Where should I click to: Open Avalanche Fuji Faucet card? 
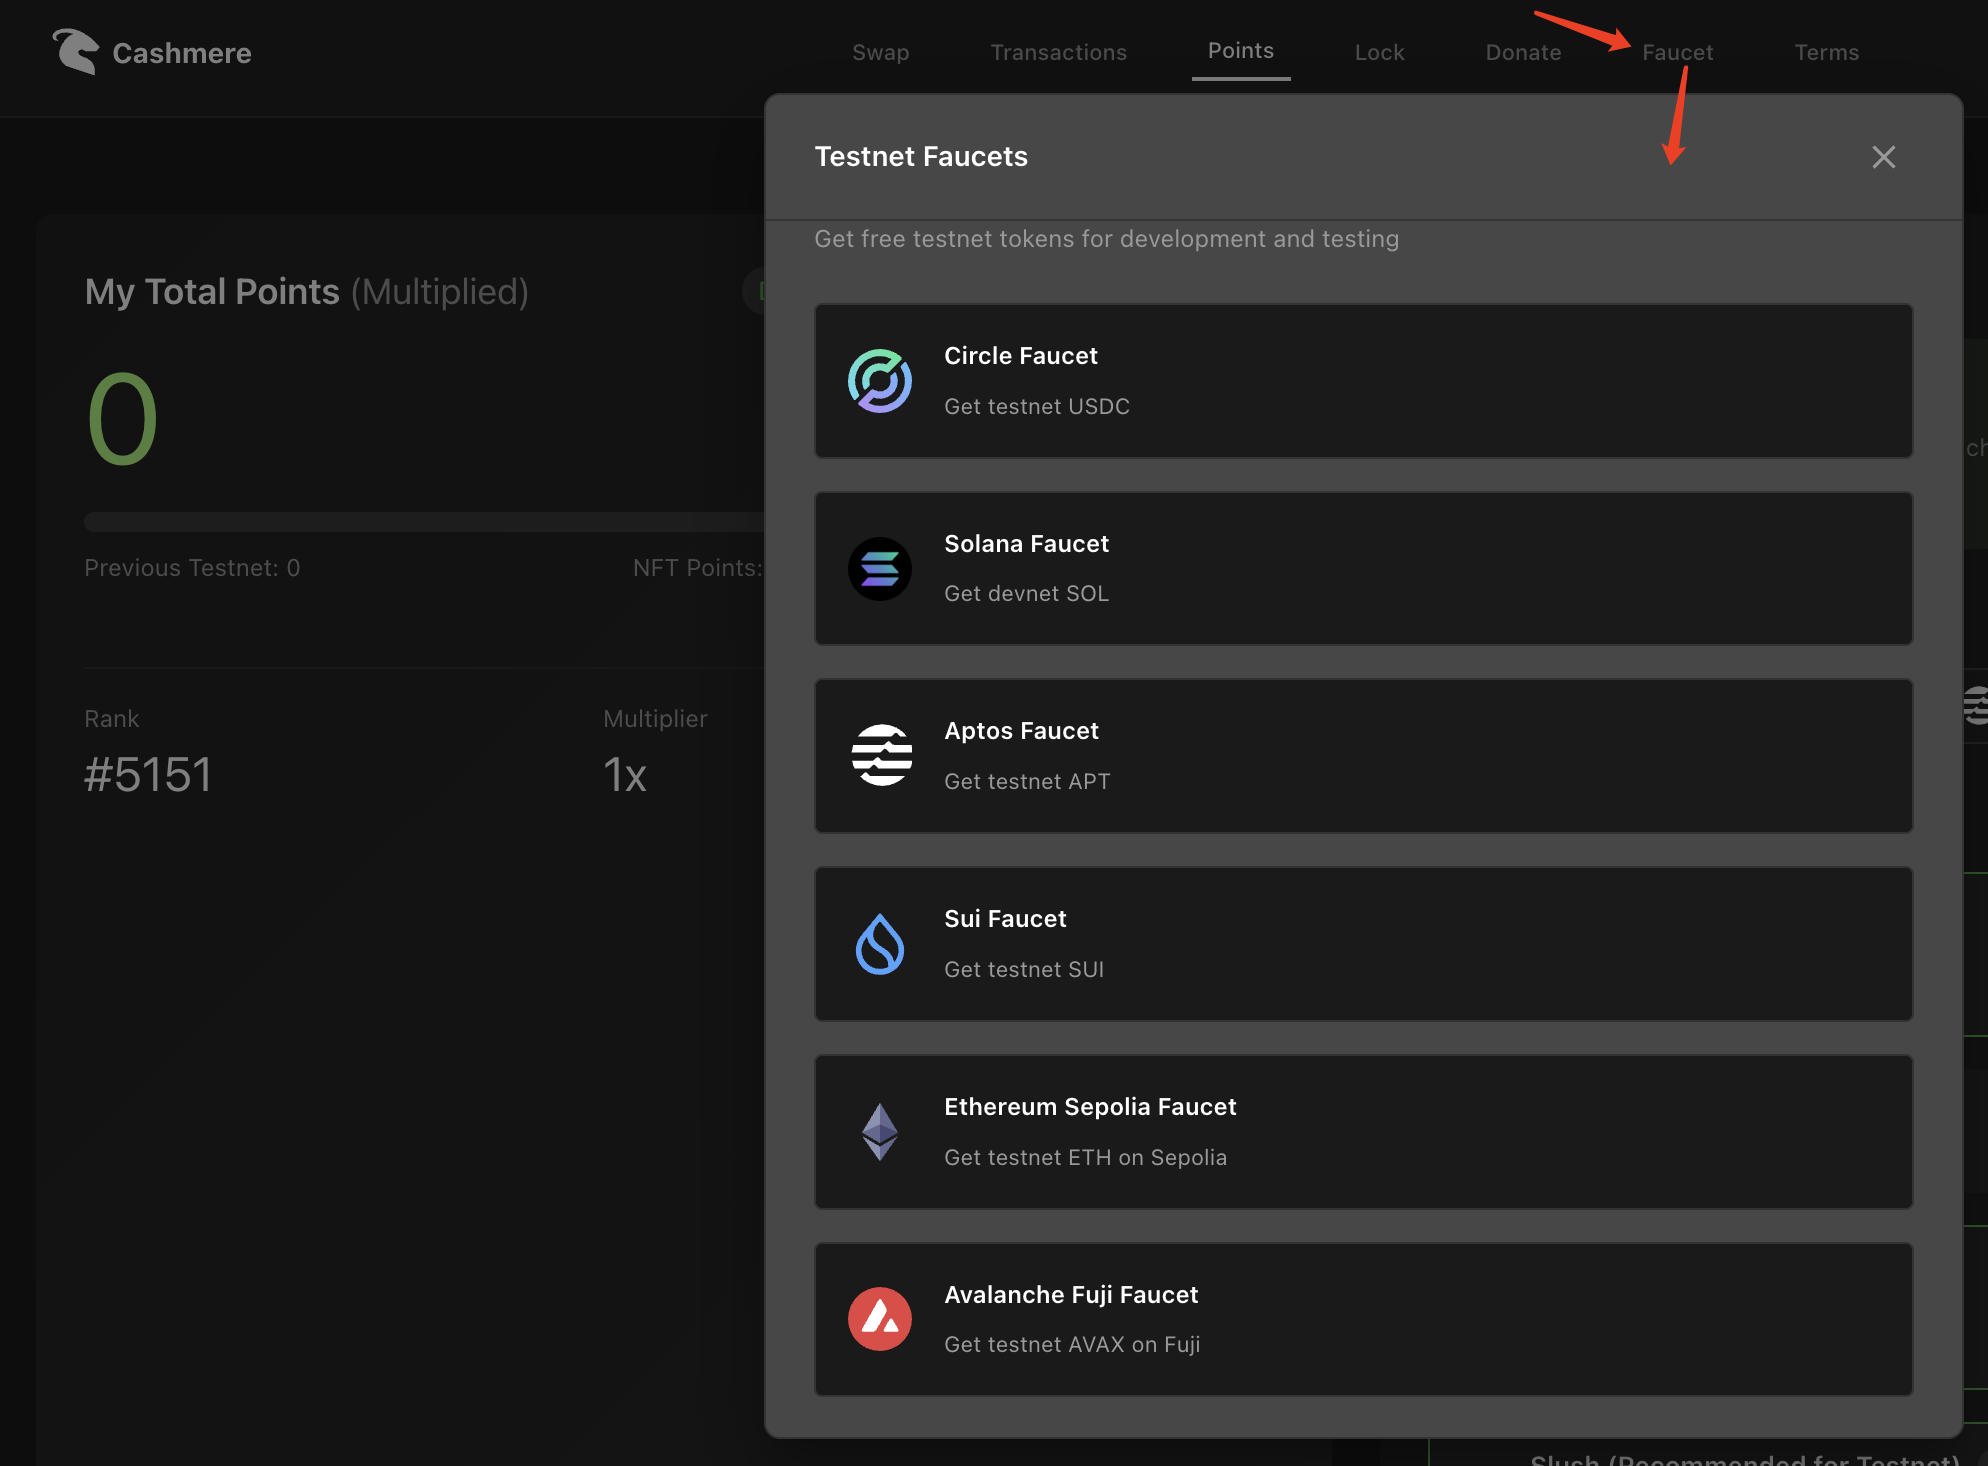click(x=1364, y=1319)
